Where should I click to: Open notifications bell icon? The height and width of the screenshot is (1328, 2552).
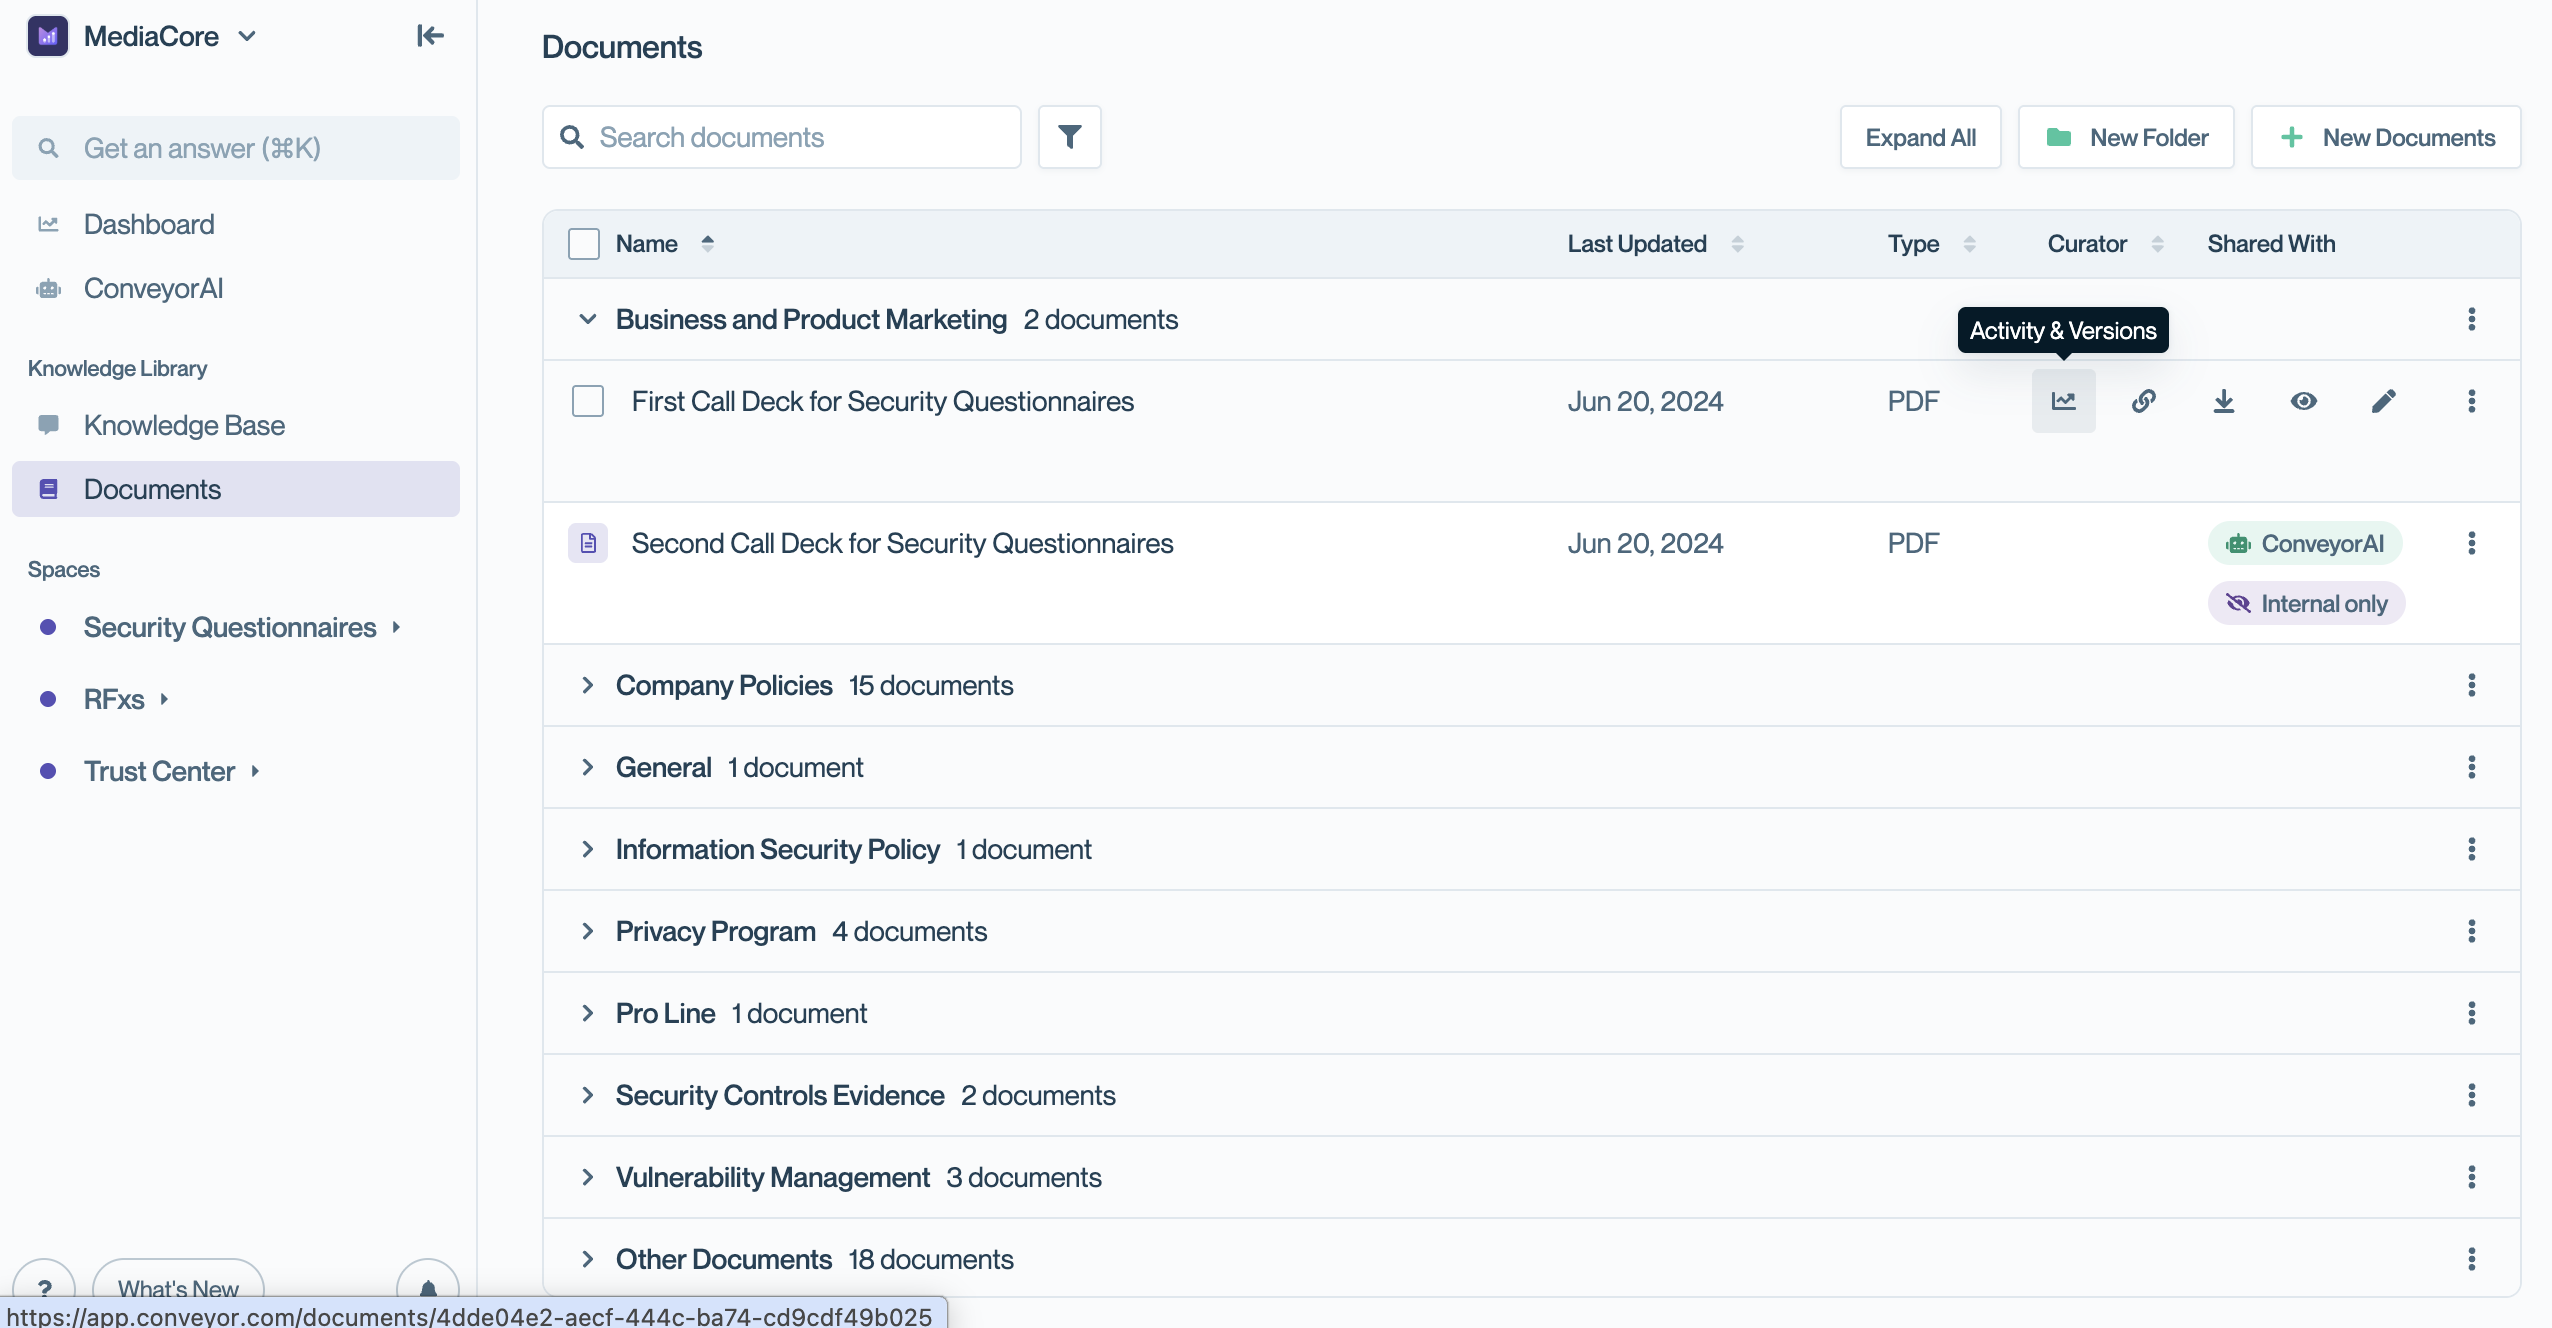[x=428, y=1288]
